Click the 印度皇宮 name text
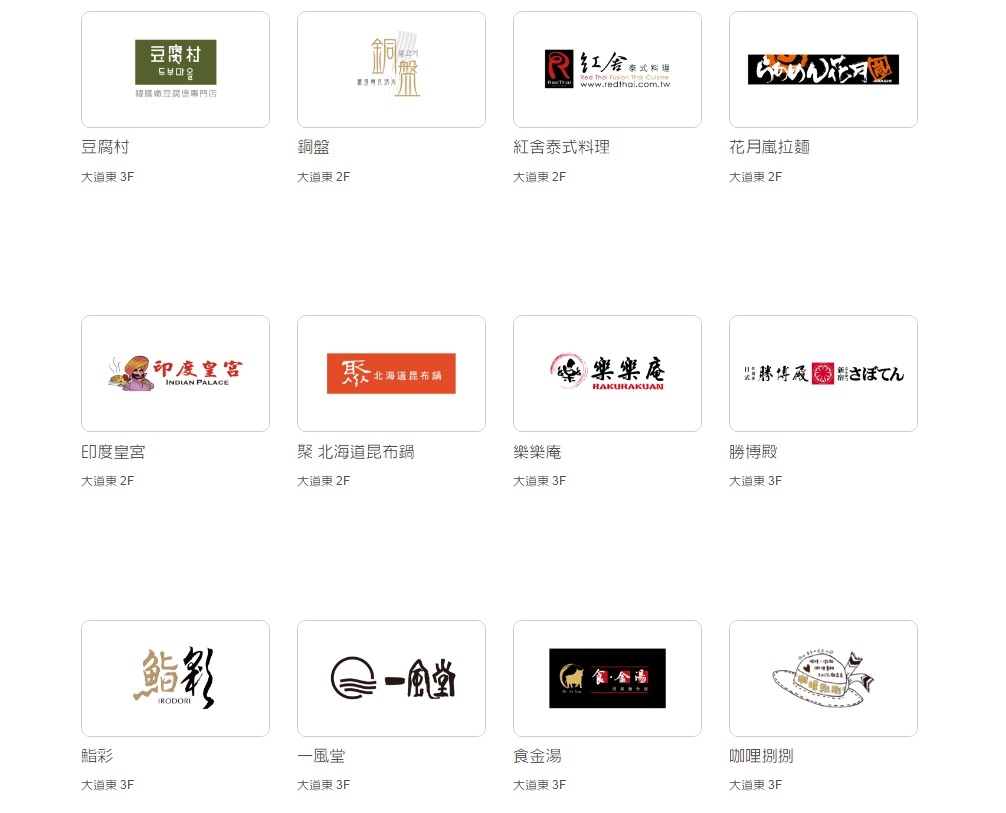1006x813 pixels. click(x=113, y=452)
